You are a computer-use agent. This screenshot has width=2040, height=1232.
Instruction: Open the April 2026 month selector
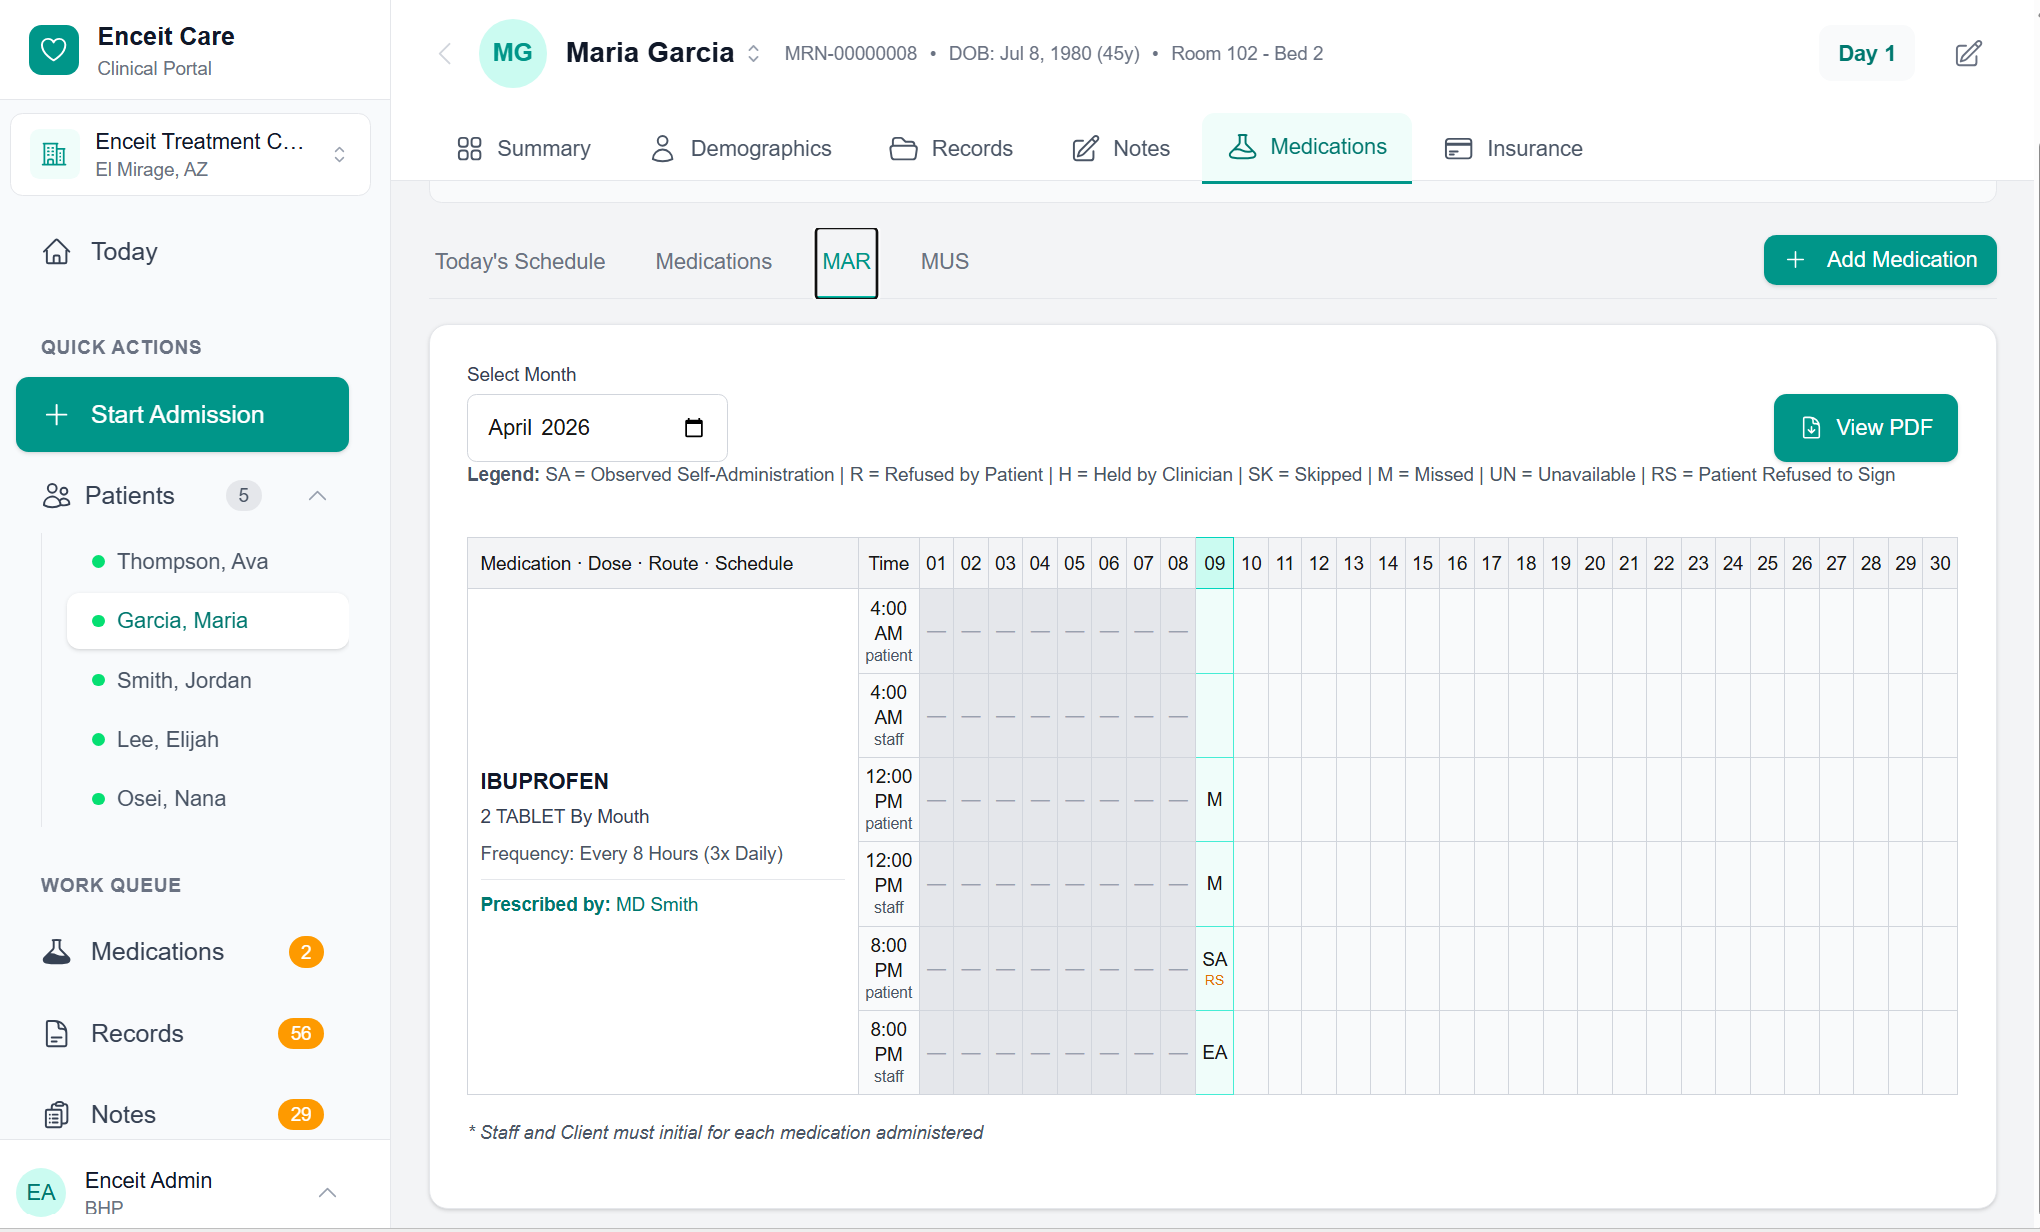pos(597,428)
